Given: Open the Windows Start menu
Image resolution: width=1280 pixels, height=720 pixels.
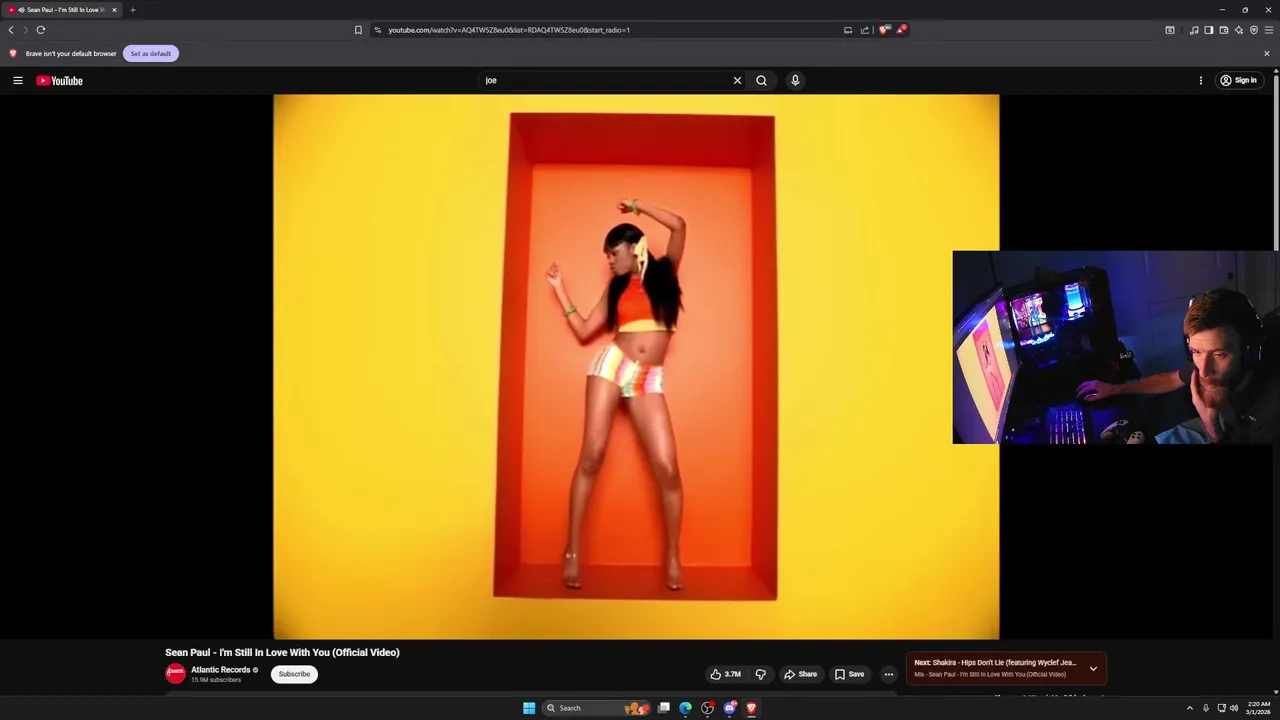Looking at the screenshot, I should (529, 708).
